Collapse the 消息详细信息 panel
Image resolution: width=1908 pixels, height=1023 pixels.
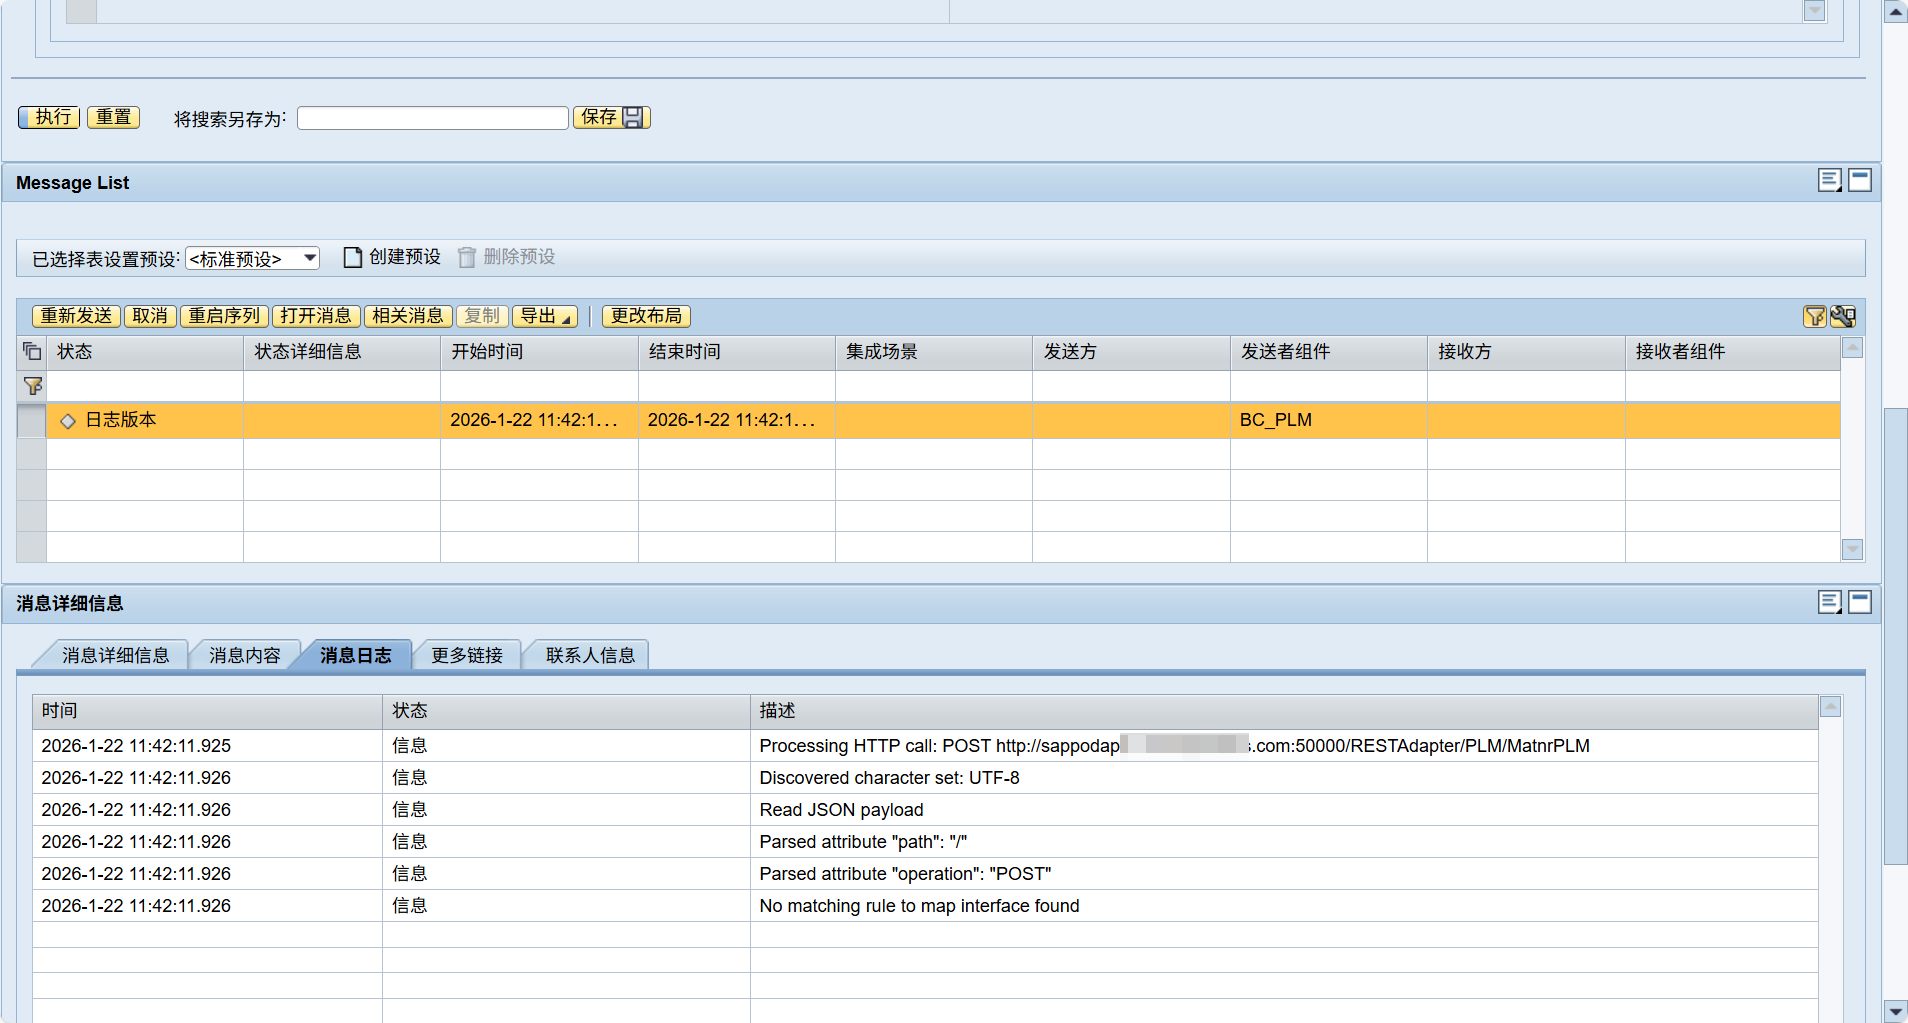[x=1860, y=602]
